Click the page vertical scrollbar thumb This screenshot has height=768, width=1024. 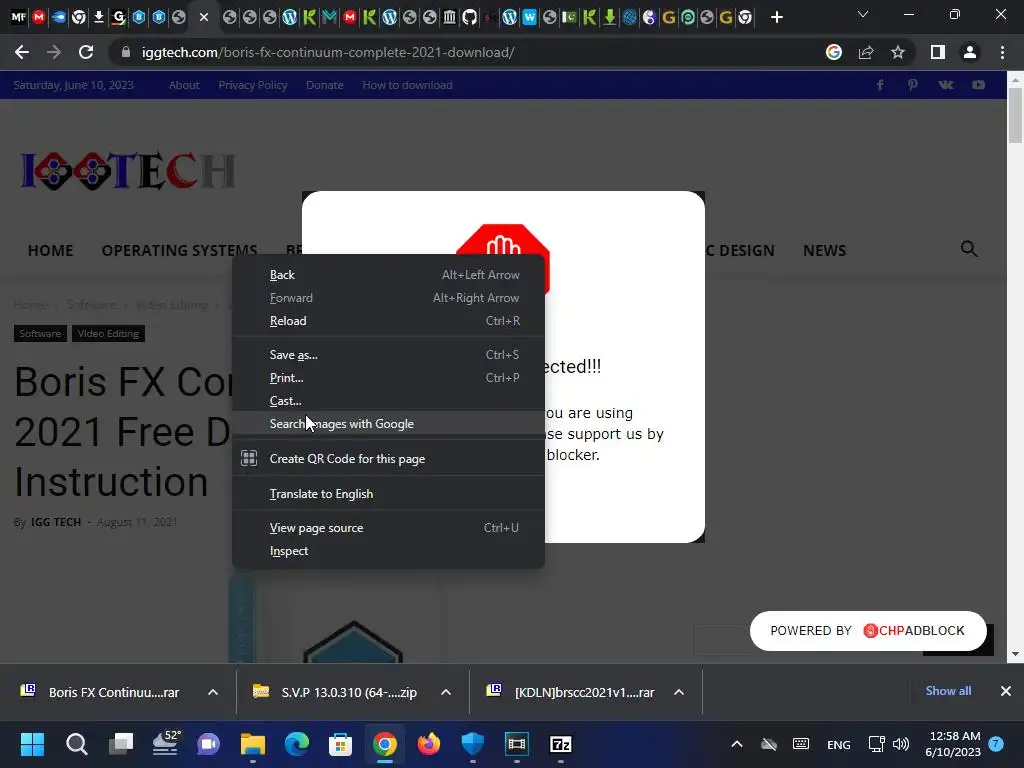pyautogui.click(x=1015, y=115)
